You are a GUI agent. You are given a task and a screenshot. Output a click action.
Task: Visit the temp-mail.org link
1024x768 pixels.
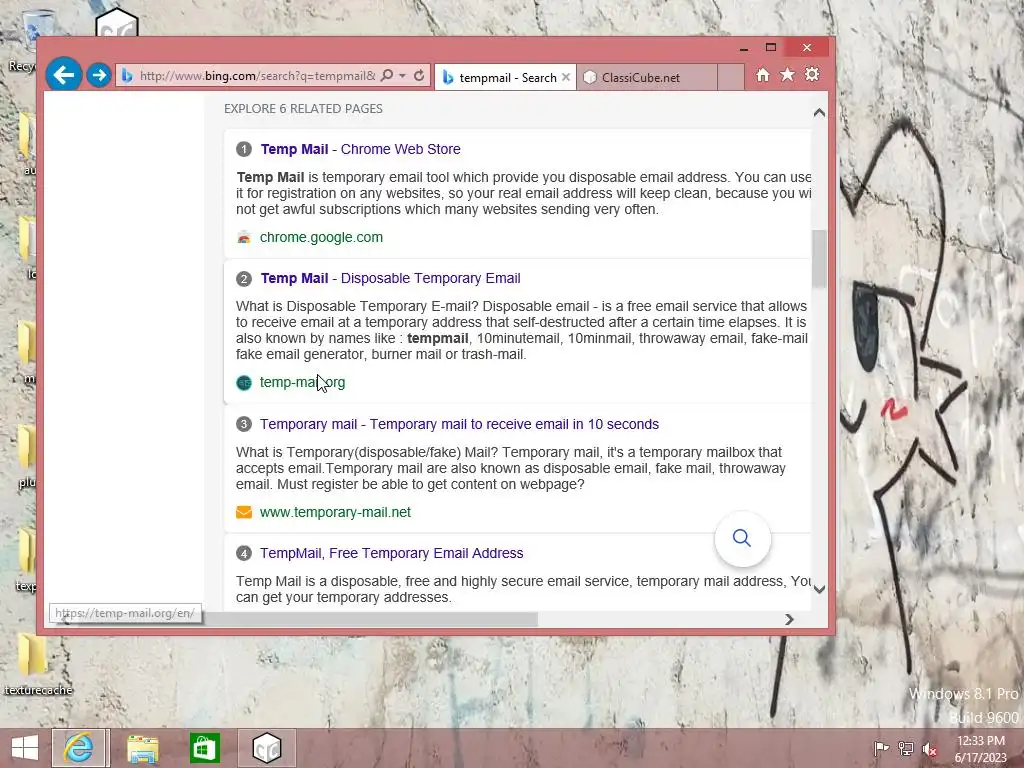(x=302, y=382)
